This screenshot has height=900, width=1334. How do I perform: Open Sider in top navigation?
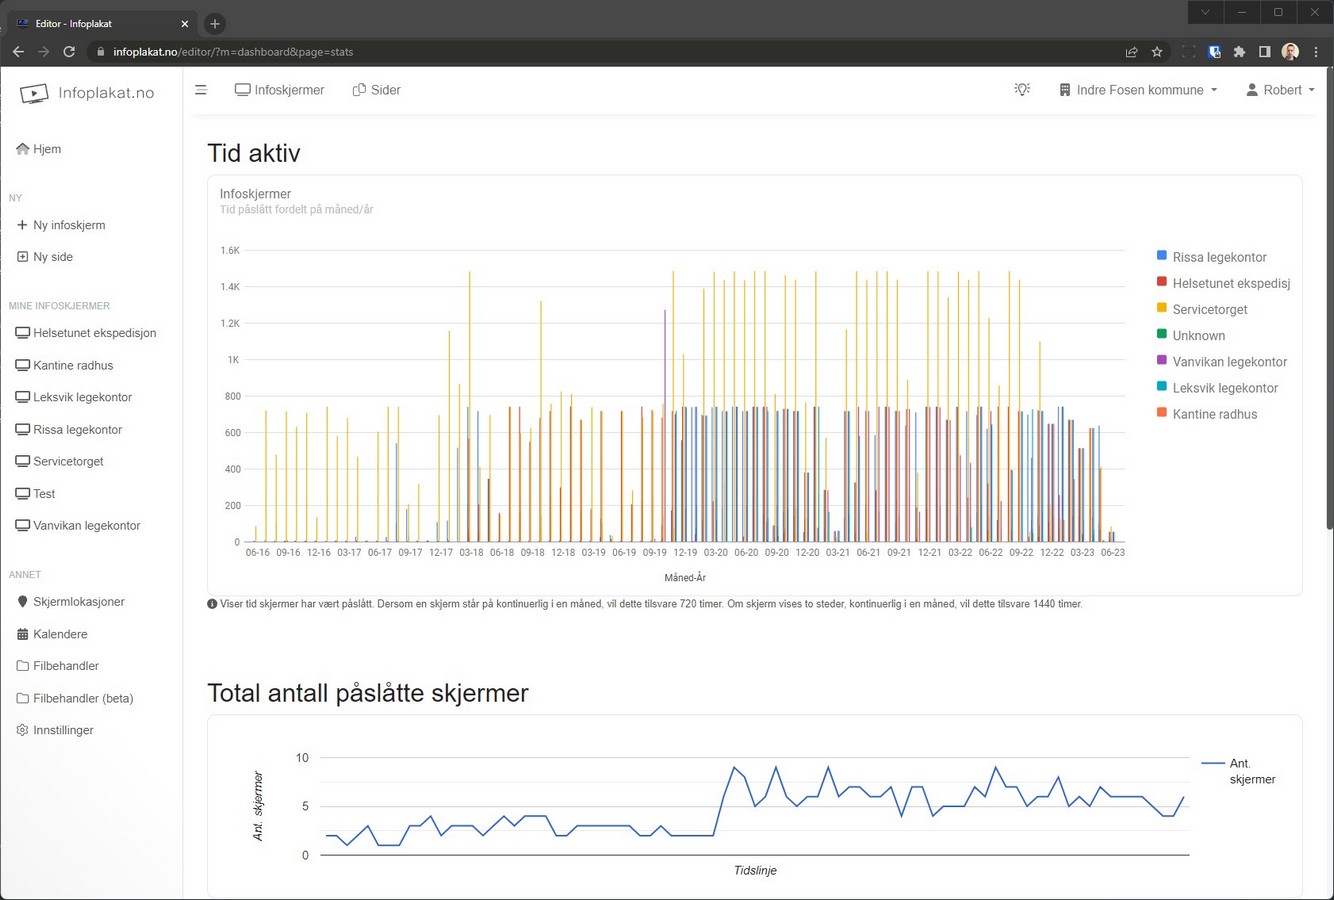(x=376, y=90)
